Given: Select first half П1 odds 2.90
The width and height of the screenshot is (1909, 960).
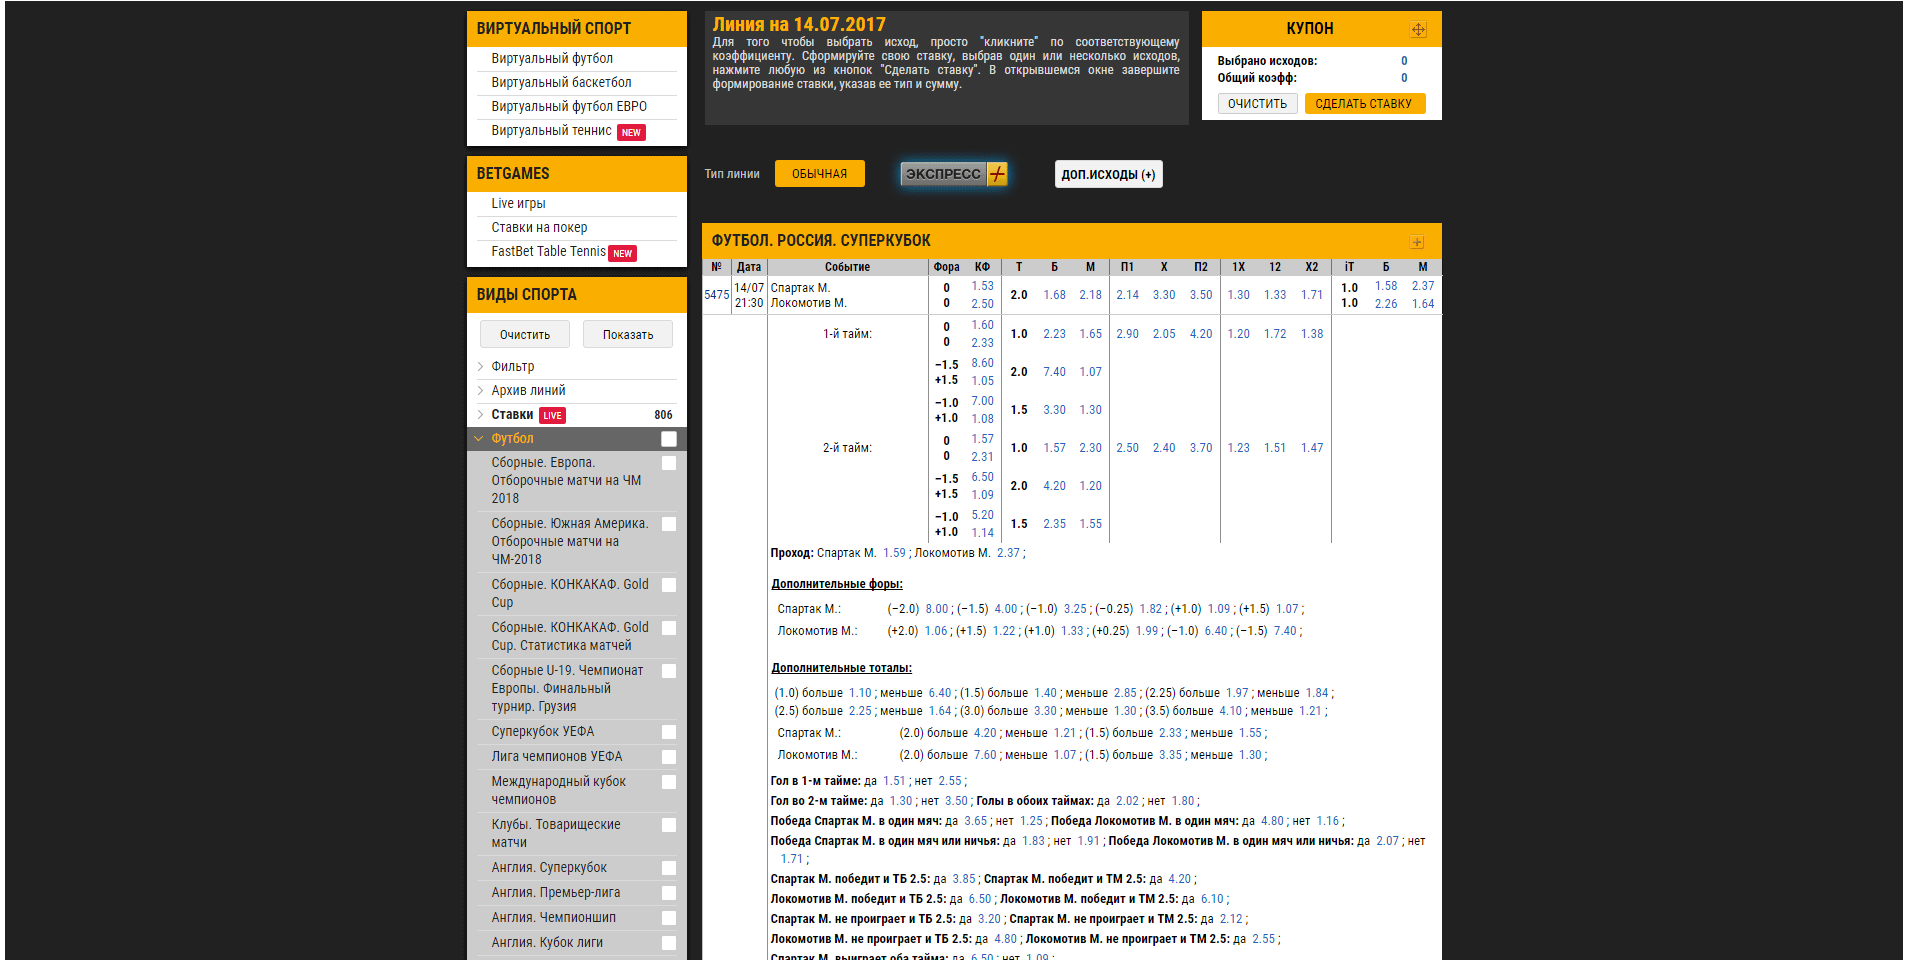Looking at the screenshot, I should pyautogui.click(x=1127, y=334).
